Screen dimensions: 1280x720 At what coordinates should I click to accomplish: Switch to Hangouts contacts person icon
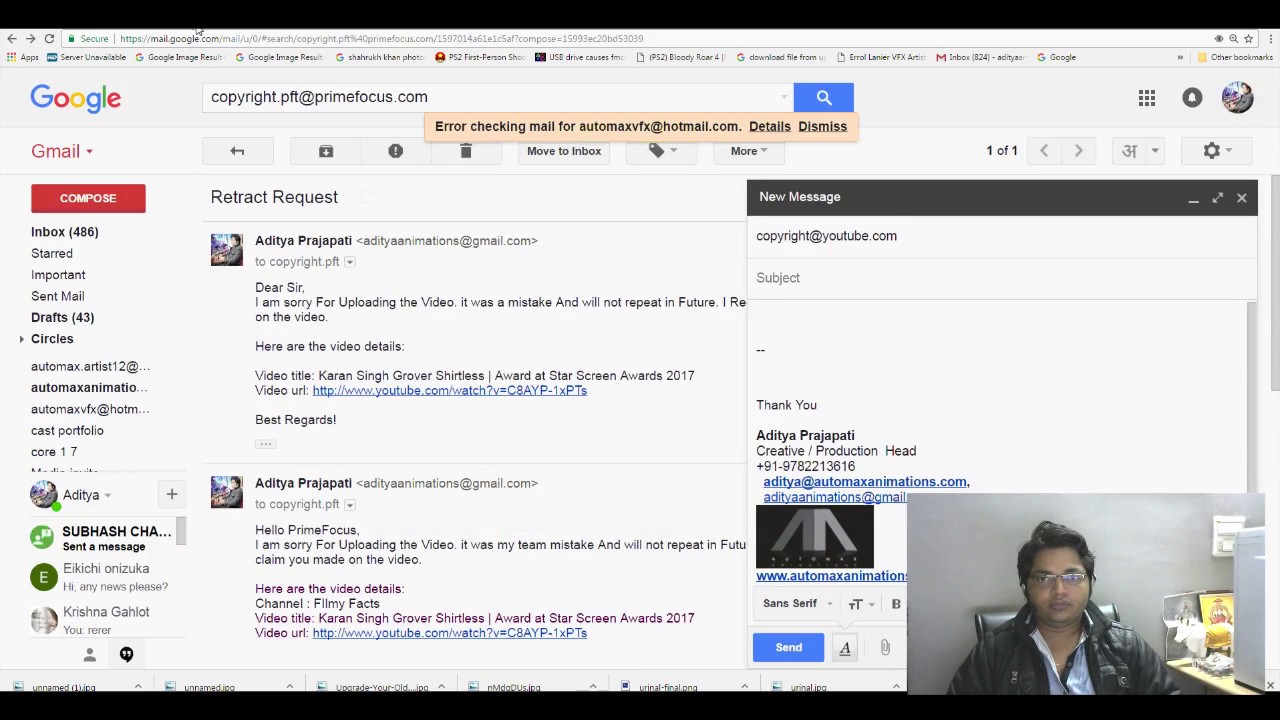(89, 654)
